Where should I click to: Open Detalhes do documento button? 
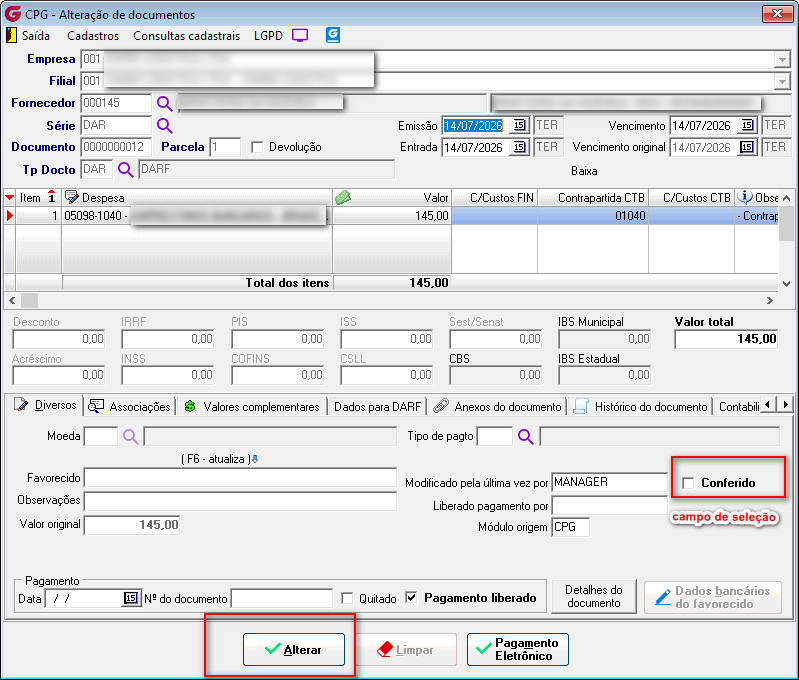[594, 596]
